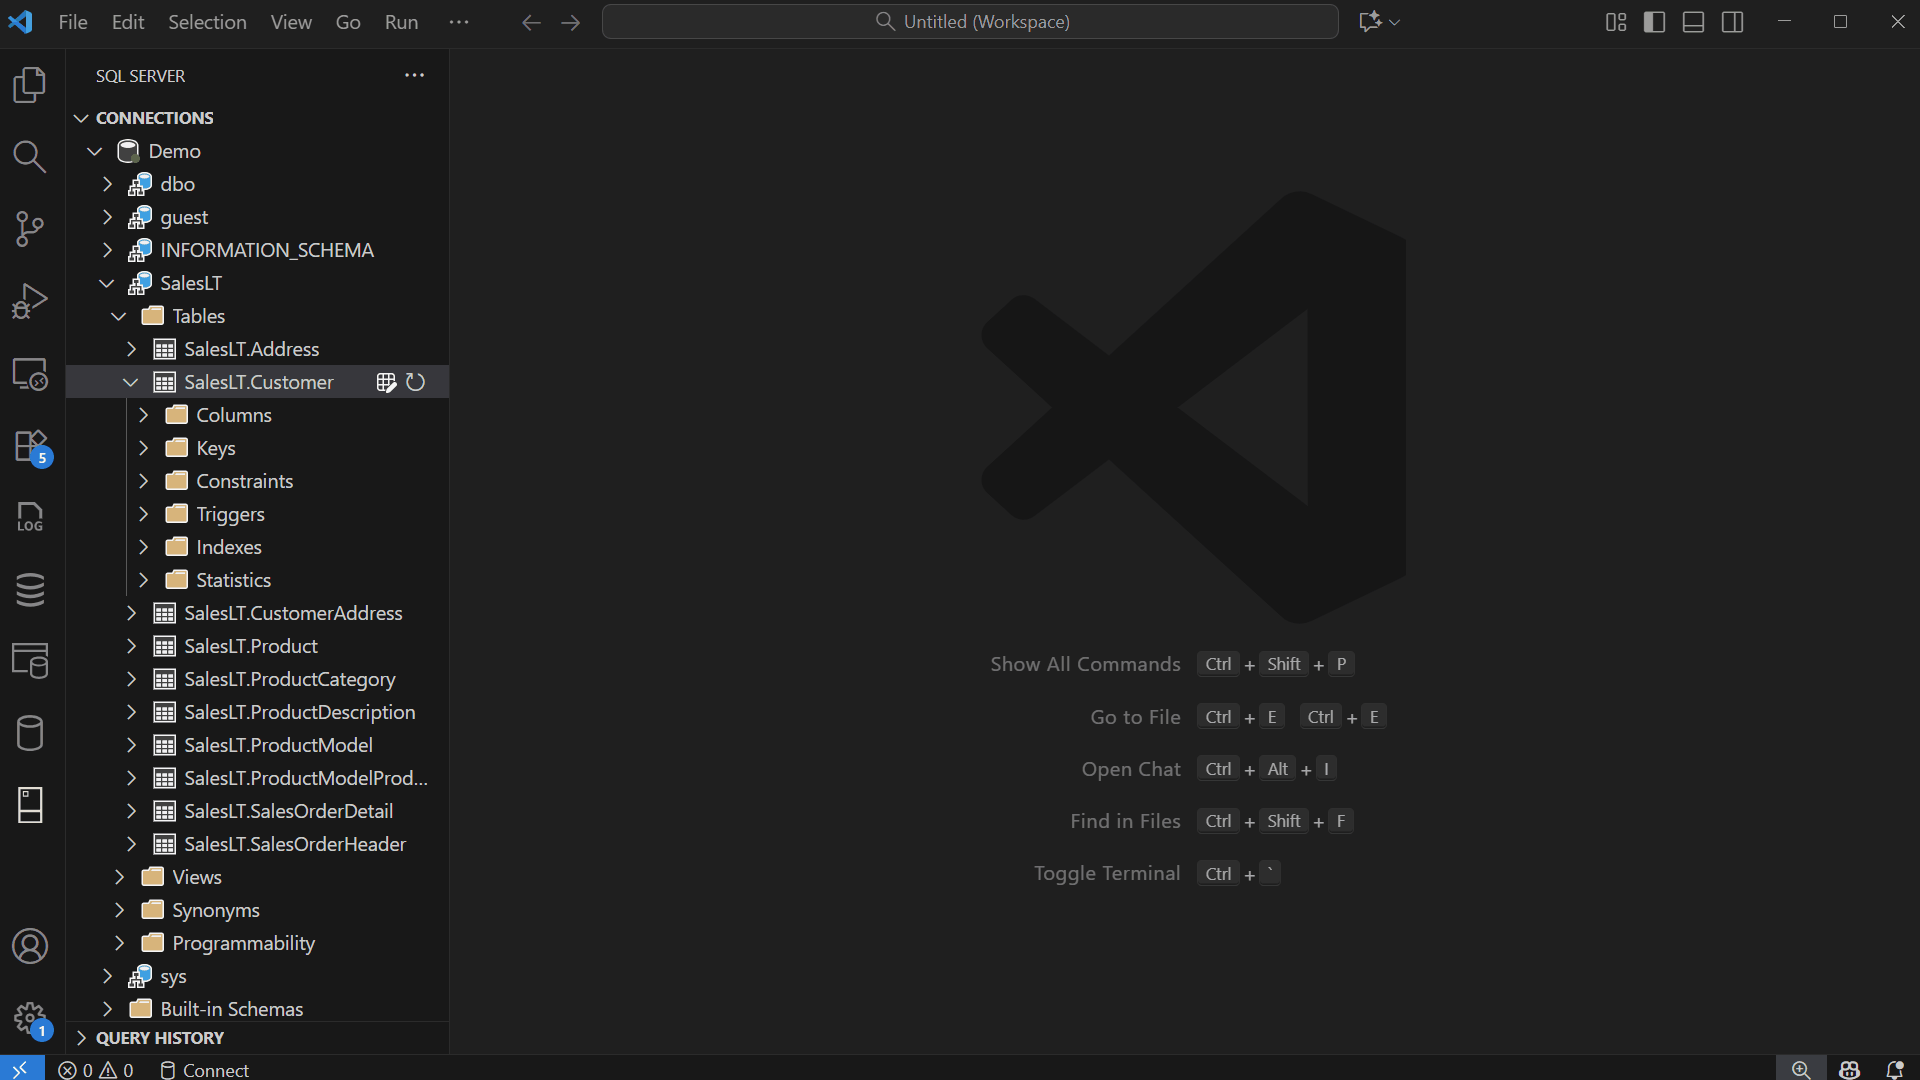Open the Selection menu

pos(206,21)
